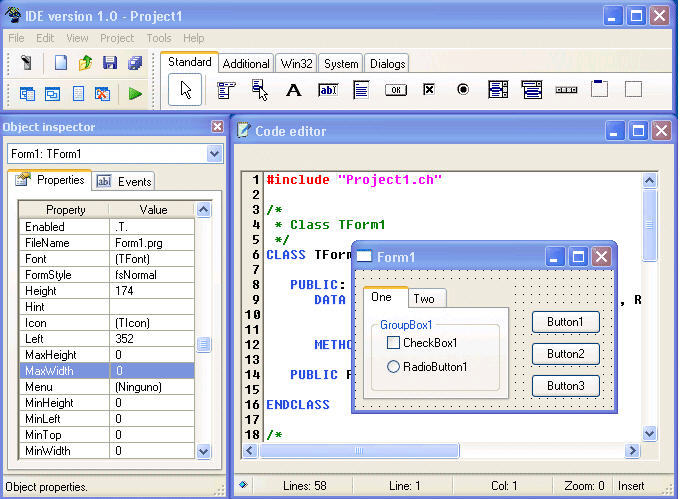Select the popup menu component icon
680x499 pixels.
tap(259, 90)
